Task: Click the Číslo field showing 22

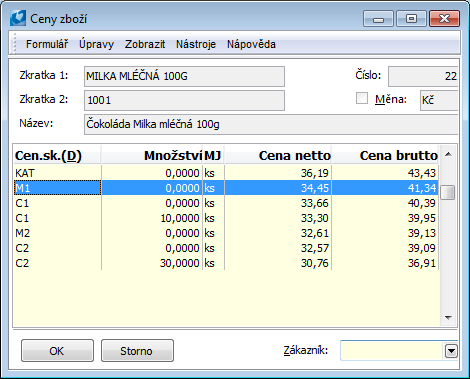Action: coord(423,76)
